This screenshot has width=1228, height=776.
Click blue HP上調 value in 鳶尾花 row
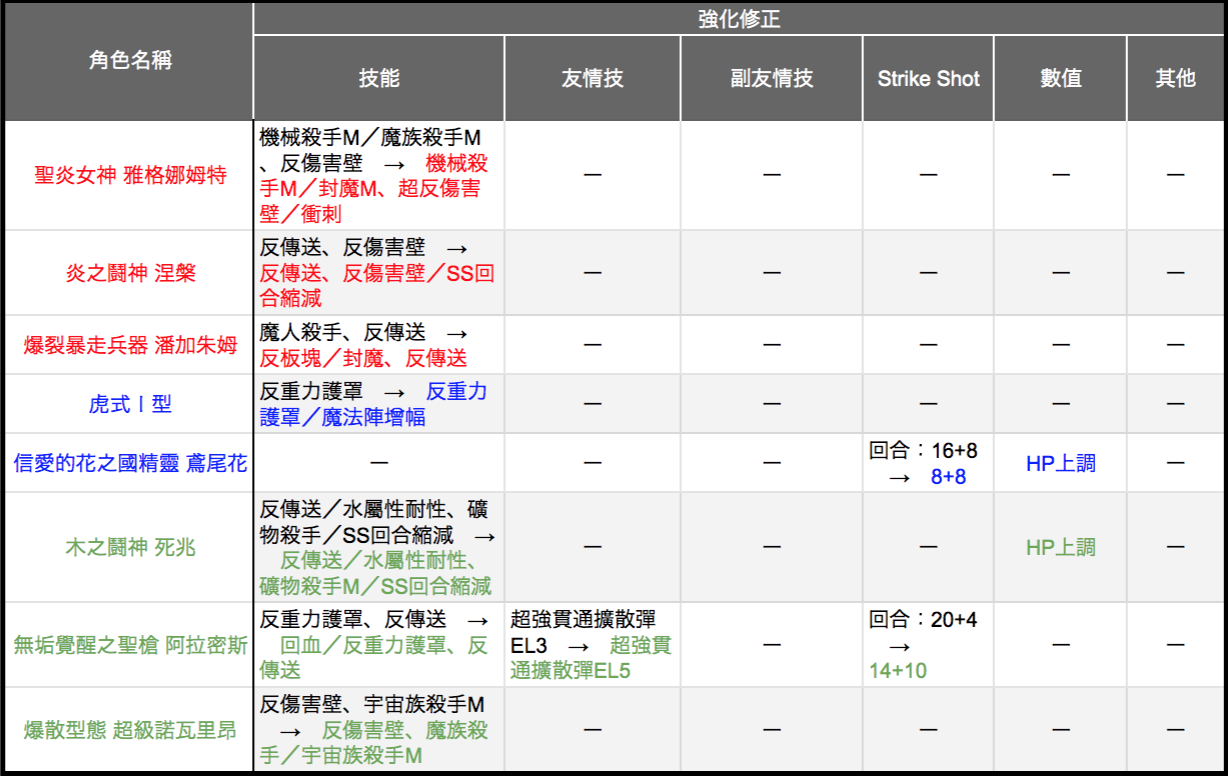pyautogui.click(x=1060, y=463)
